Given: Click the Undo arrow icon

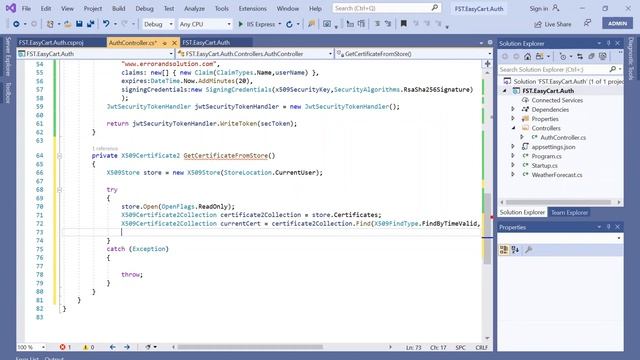Looking at the screenshot, I should (106, 24).
